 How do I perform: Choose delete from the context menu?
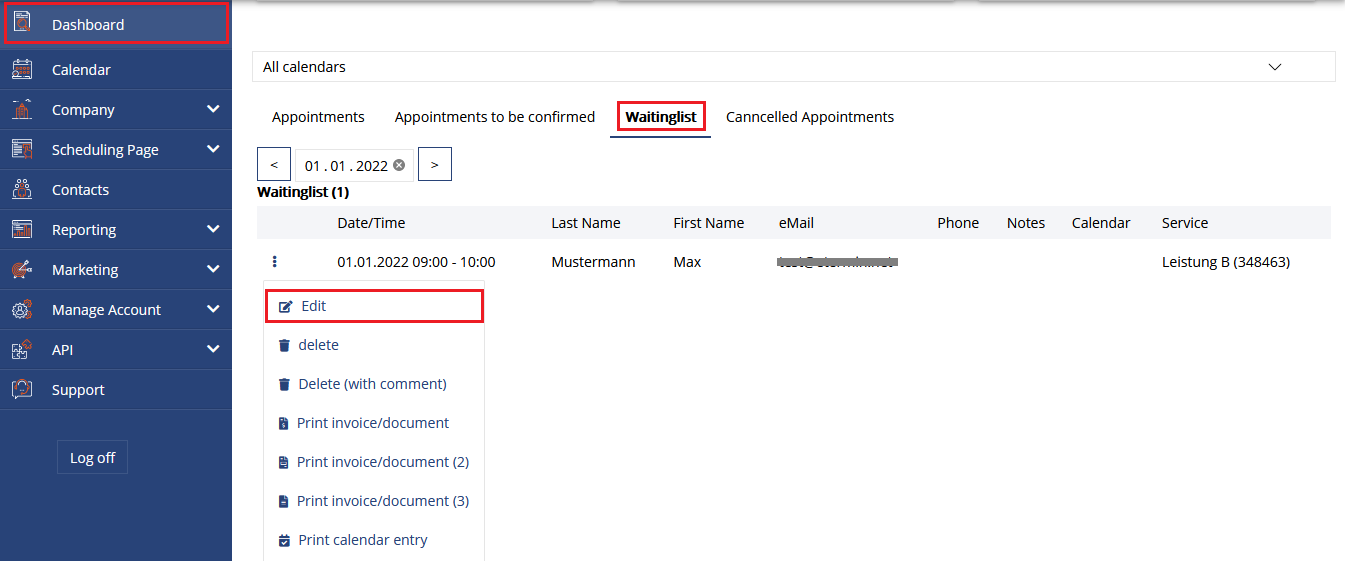point(374,345)
